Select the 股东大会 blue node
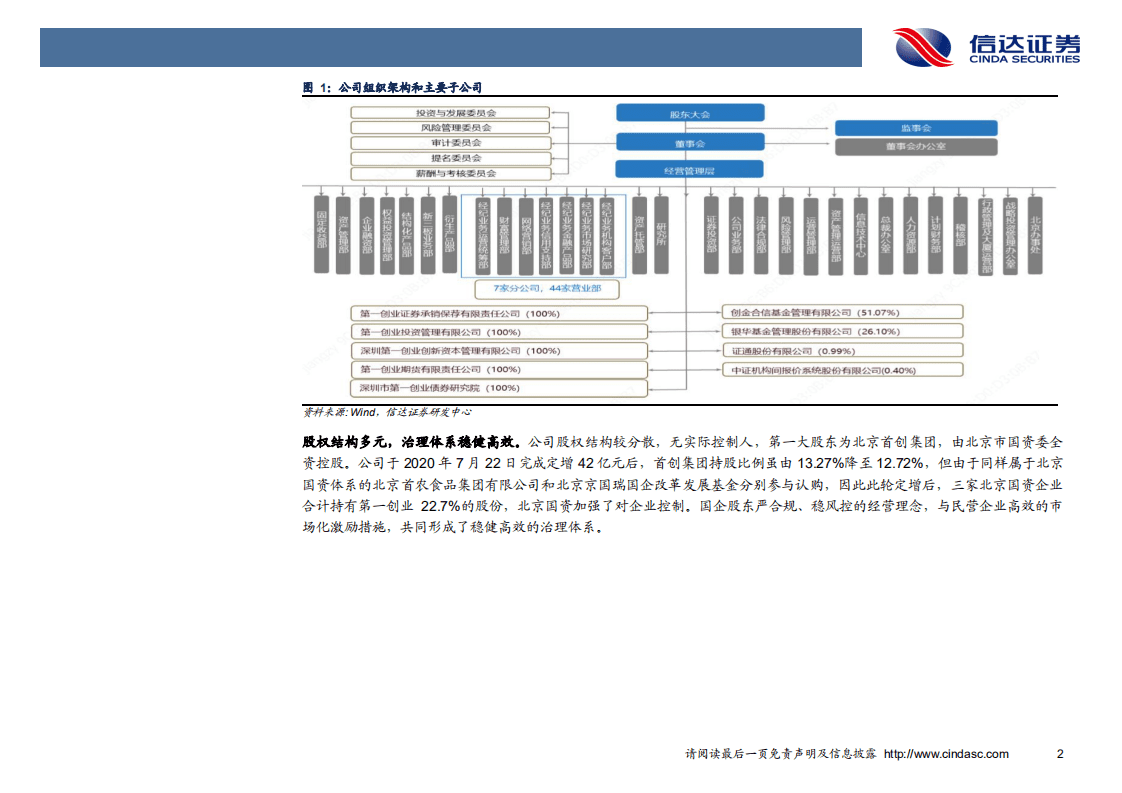 [x=692, y=113]
